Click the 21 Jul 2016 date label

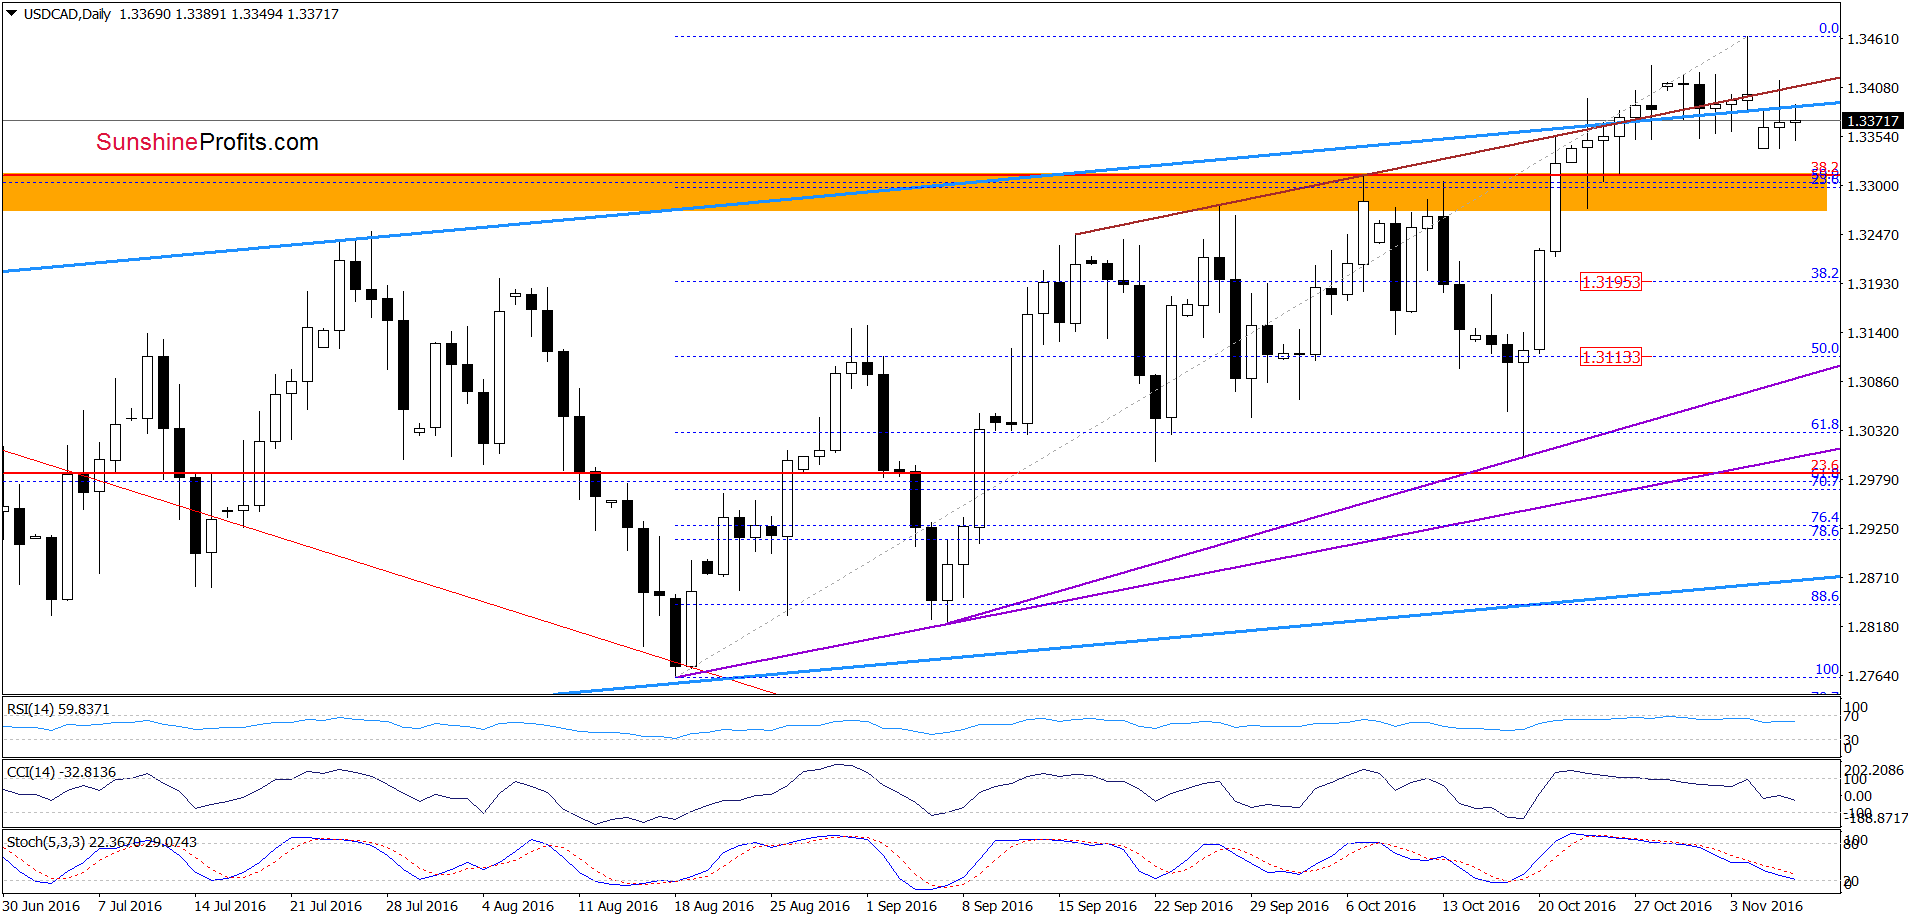pyautogui.click(x=326, y=906)
